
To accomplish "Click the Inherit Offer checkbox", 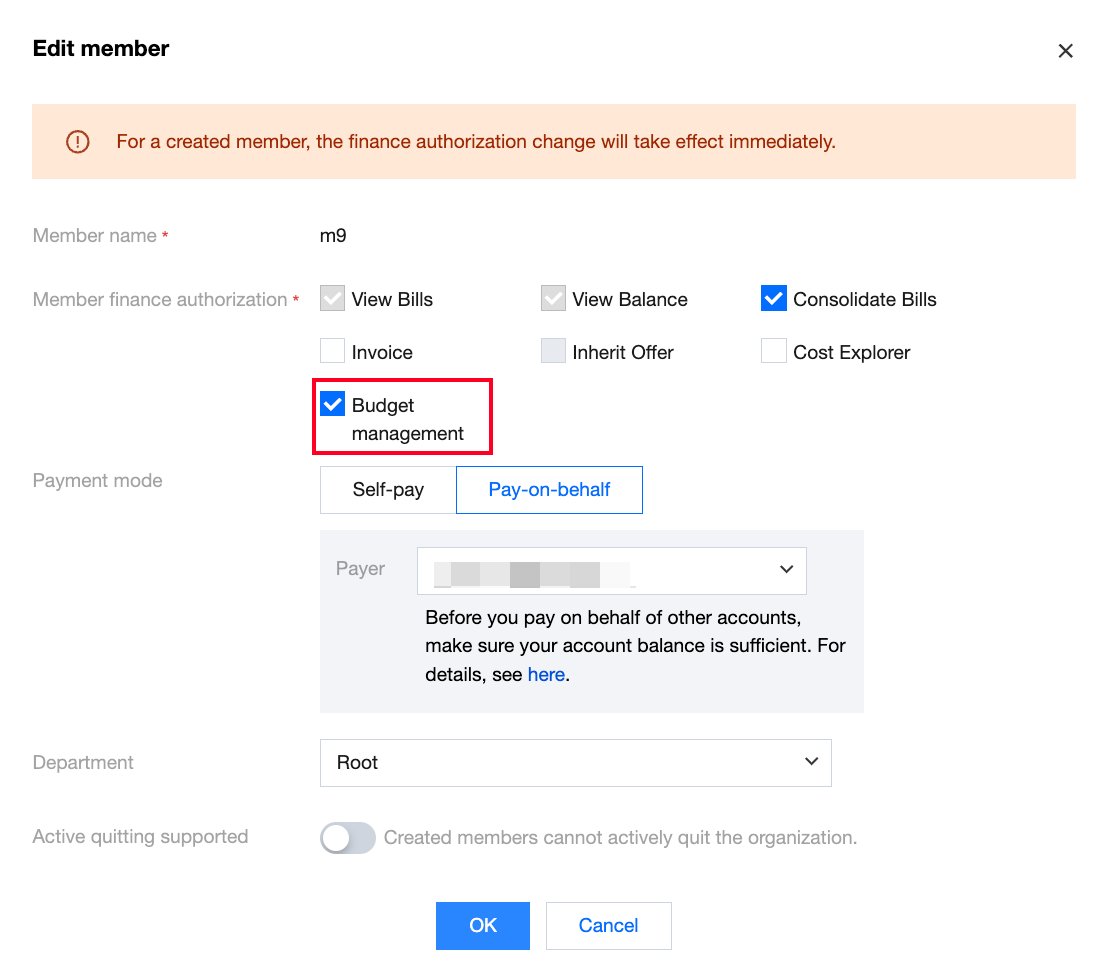I will (x=553, y=352).
